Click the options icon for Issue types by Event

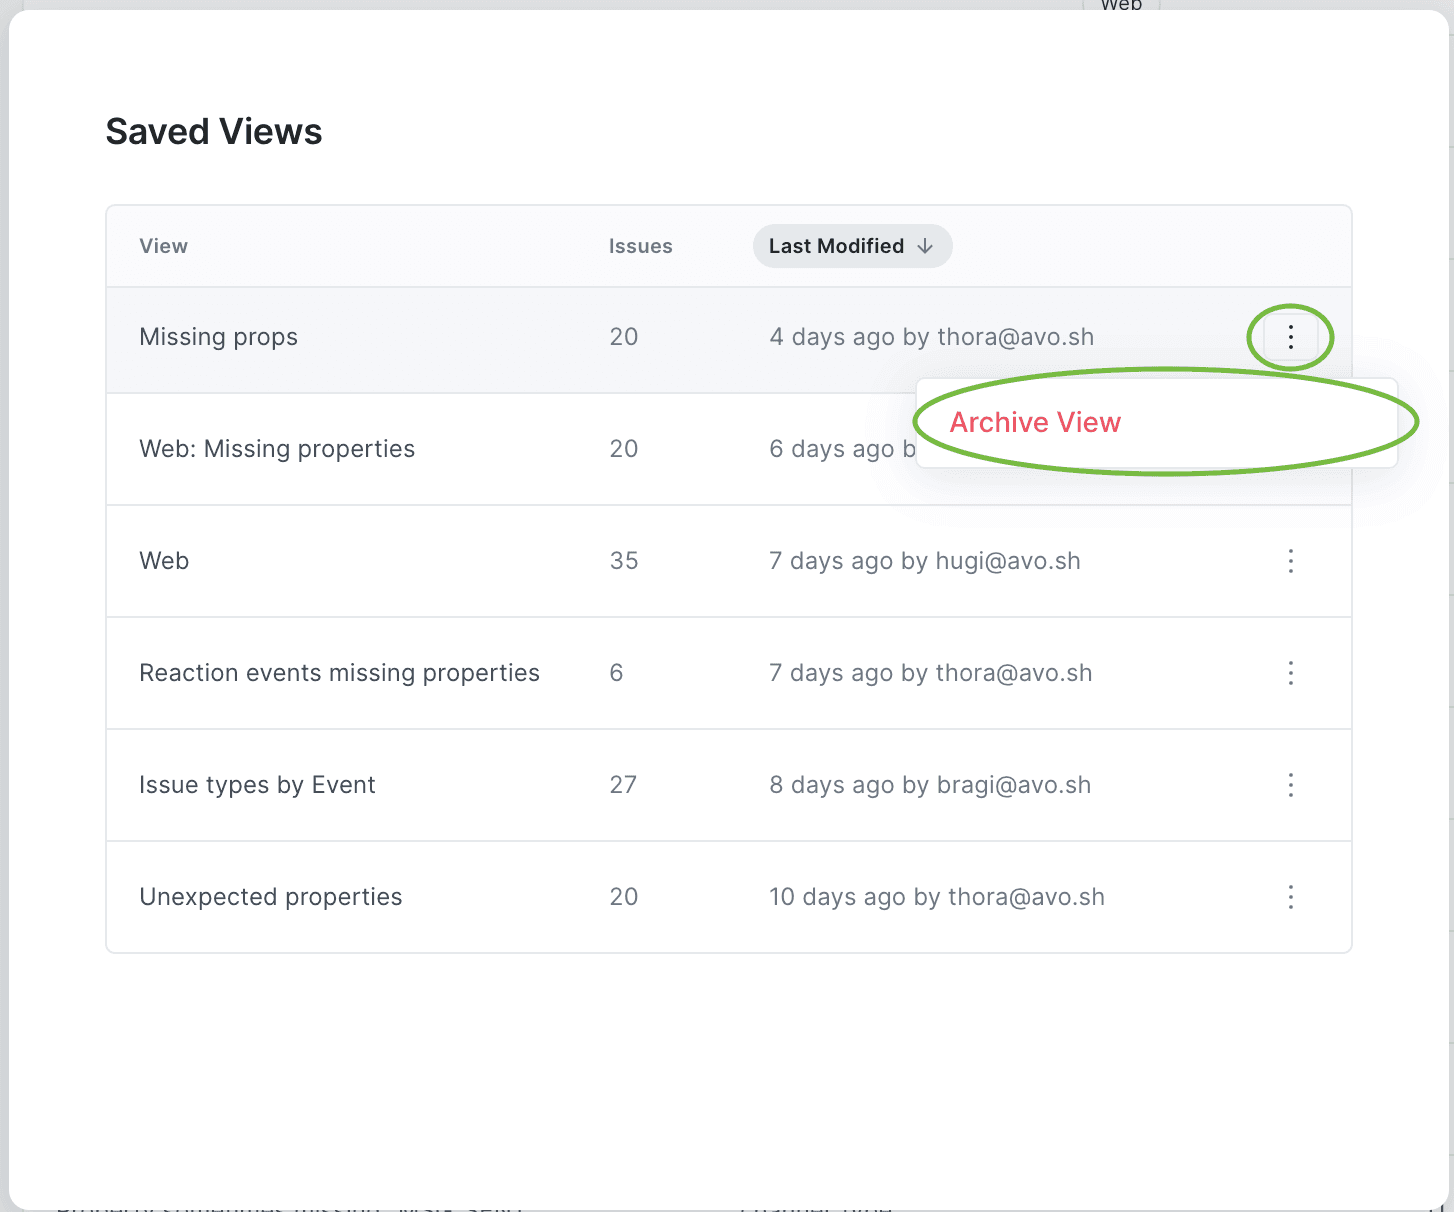[x=1291, y=785]
